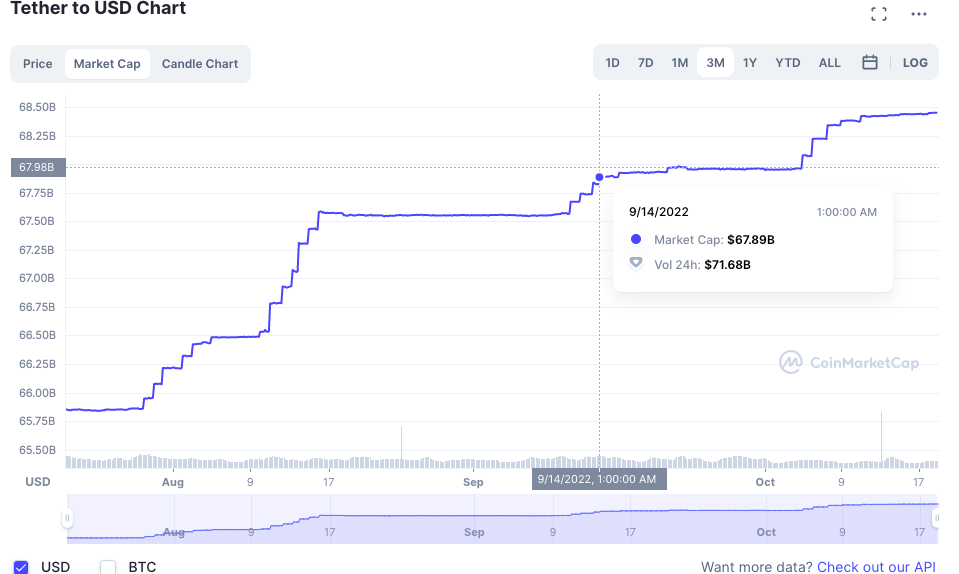Switch to the Price tab

(37, 64)
